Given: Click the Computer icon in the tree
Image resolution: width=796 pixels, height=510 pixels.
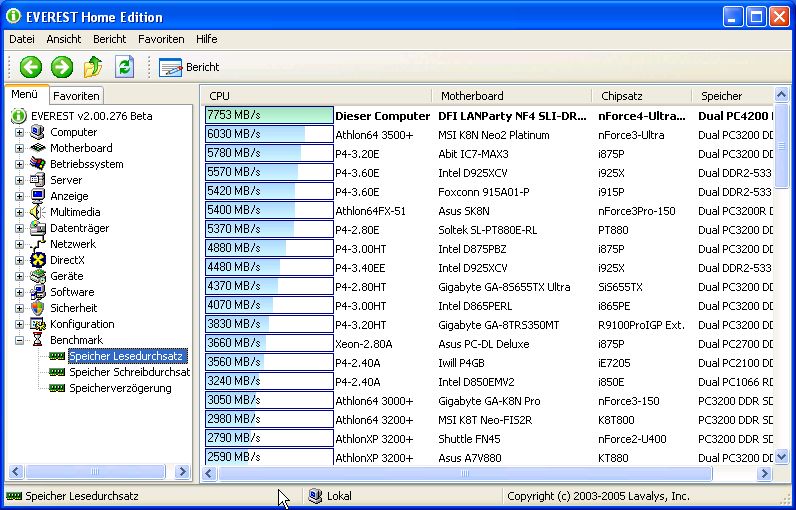Looking at the screenshot, I should tap(37, 132).
